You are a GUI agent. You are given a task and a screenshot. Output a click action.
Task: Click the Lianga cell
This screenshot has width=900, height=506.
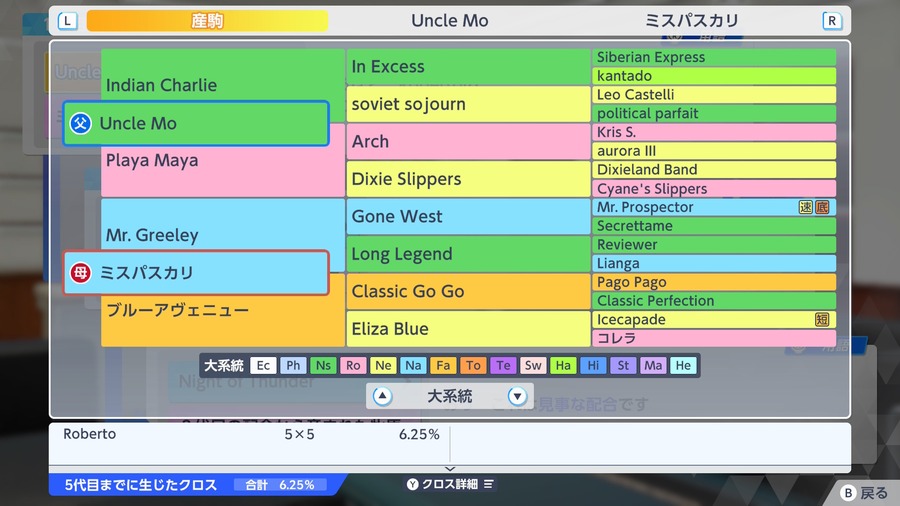[x=714, y=263]
